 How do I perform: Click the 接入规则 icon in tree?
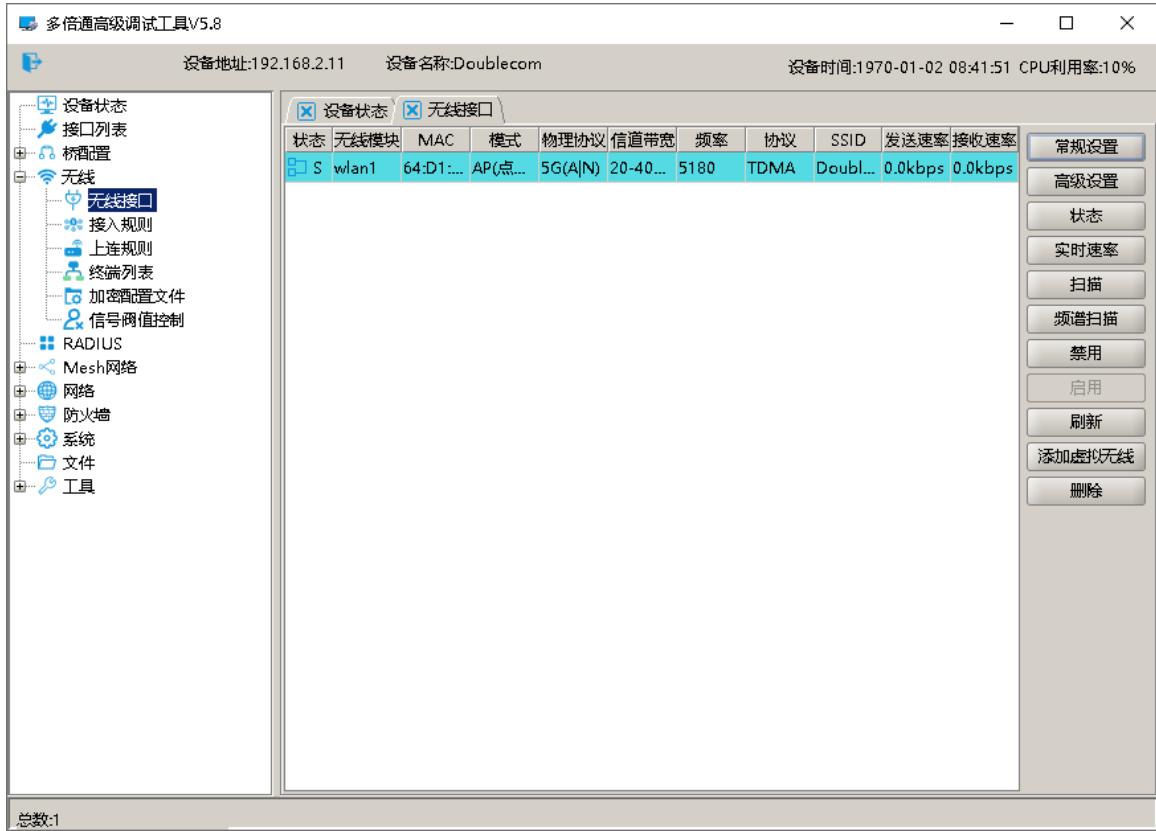(73, 224)
